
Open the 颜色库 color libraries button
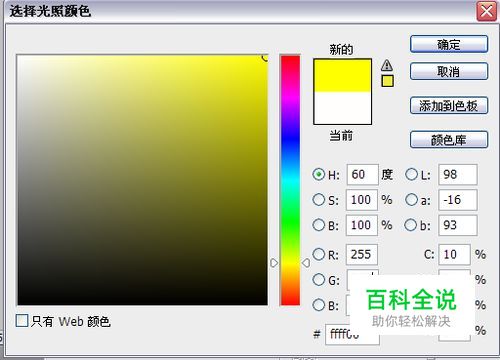pos(449,140)
